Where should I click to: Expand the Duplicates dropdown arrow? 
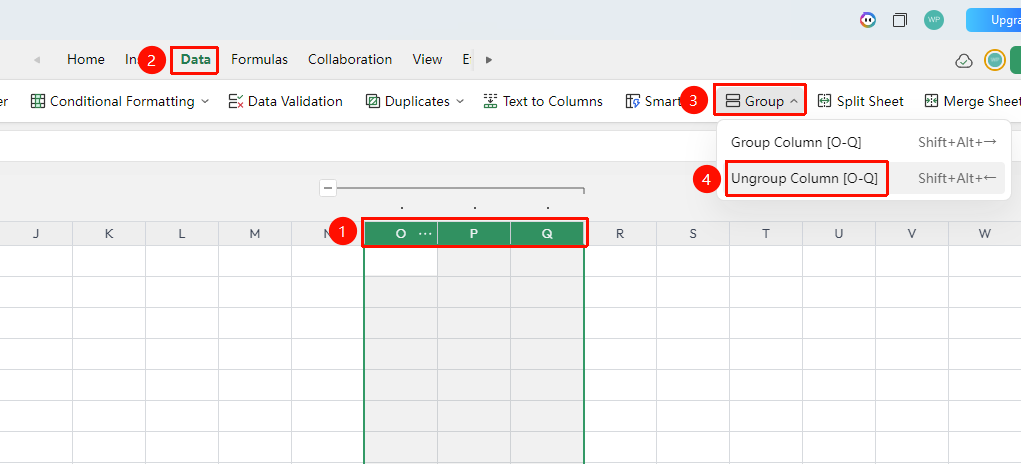460,102
